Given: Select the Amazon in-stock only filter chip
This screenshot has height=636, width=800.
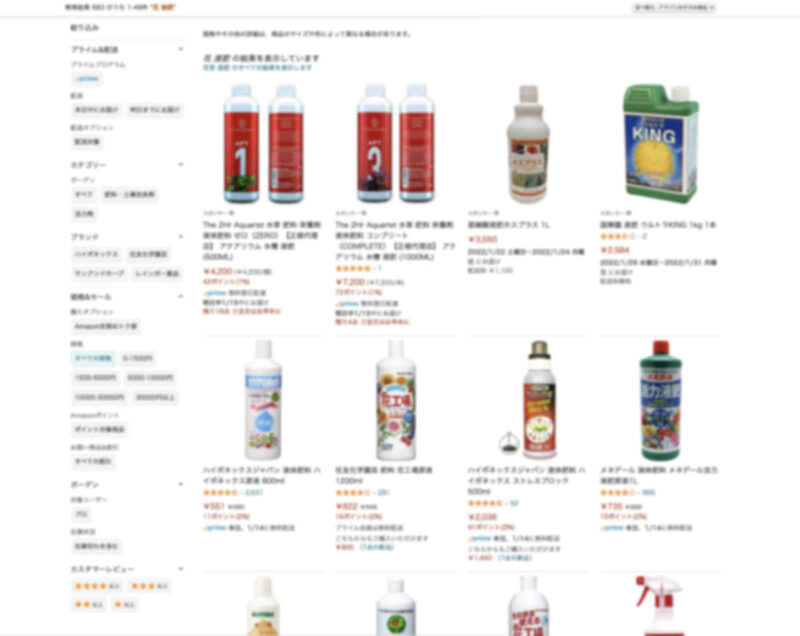Looking at the screenshot, I should point(106,326).
